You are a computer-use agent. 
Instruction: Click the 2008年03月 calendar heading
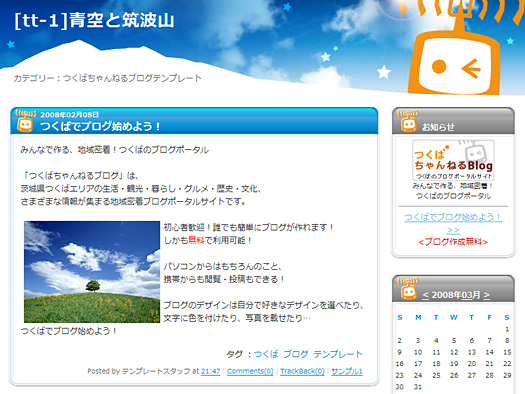pyautogui.click(x=456, y=295)
